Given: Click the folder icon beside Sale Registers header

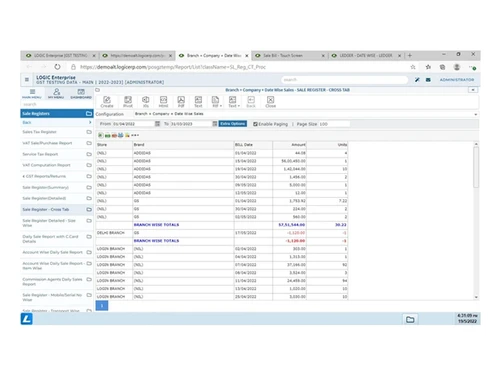Looking at the screenshot, I should [89, 114].
